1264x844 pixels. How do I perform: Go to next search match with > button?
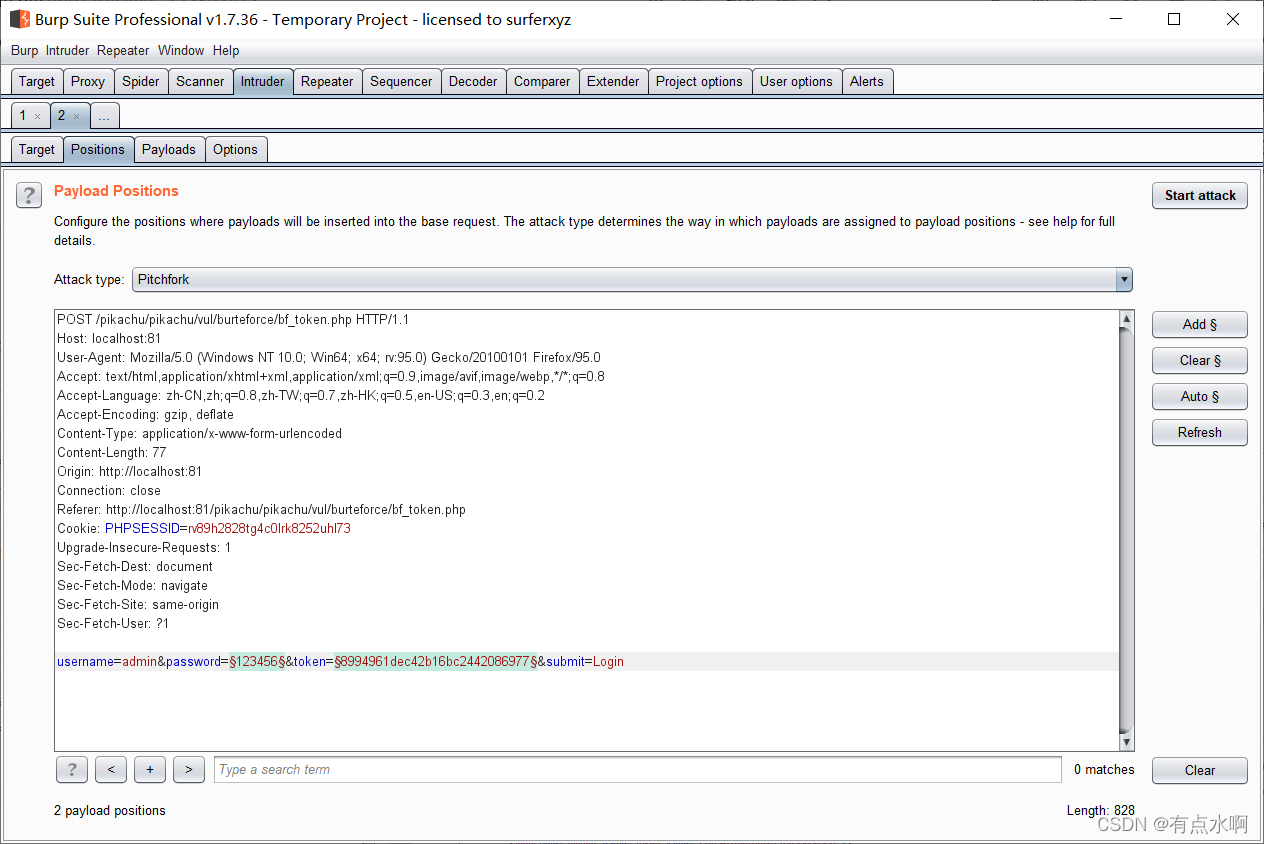point(188,770)
